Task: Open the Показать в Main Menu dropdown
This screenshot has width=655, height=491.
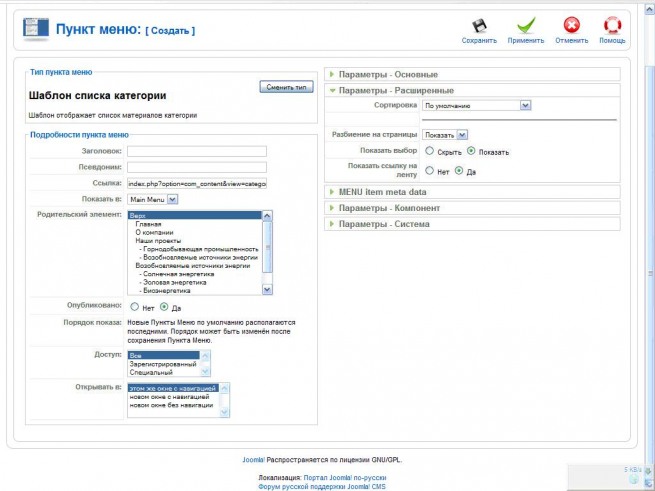Action: [x=153, y=199]
